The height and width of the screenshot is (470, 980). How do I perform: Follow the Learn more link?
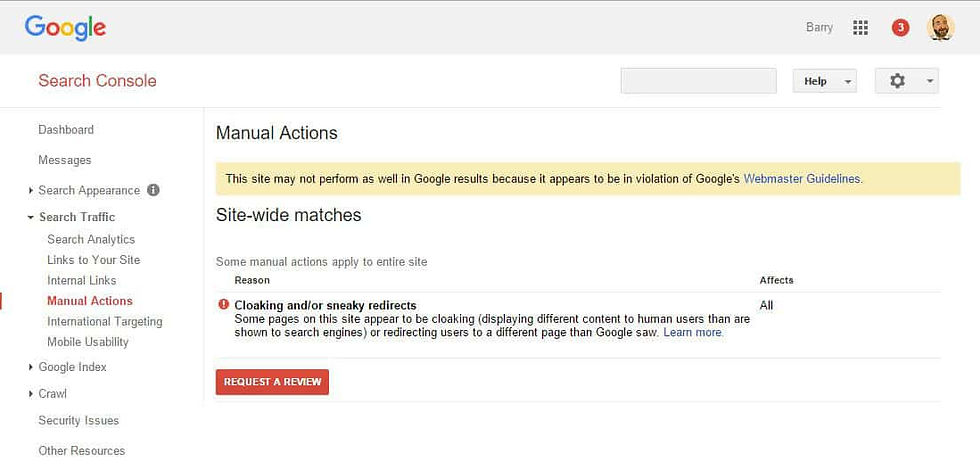(x=693, y=332)
